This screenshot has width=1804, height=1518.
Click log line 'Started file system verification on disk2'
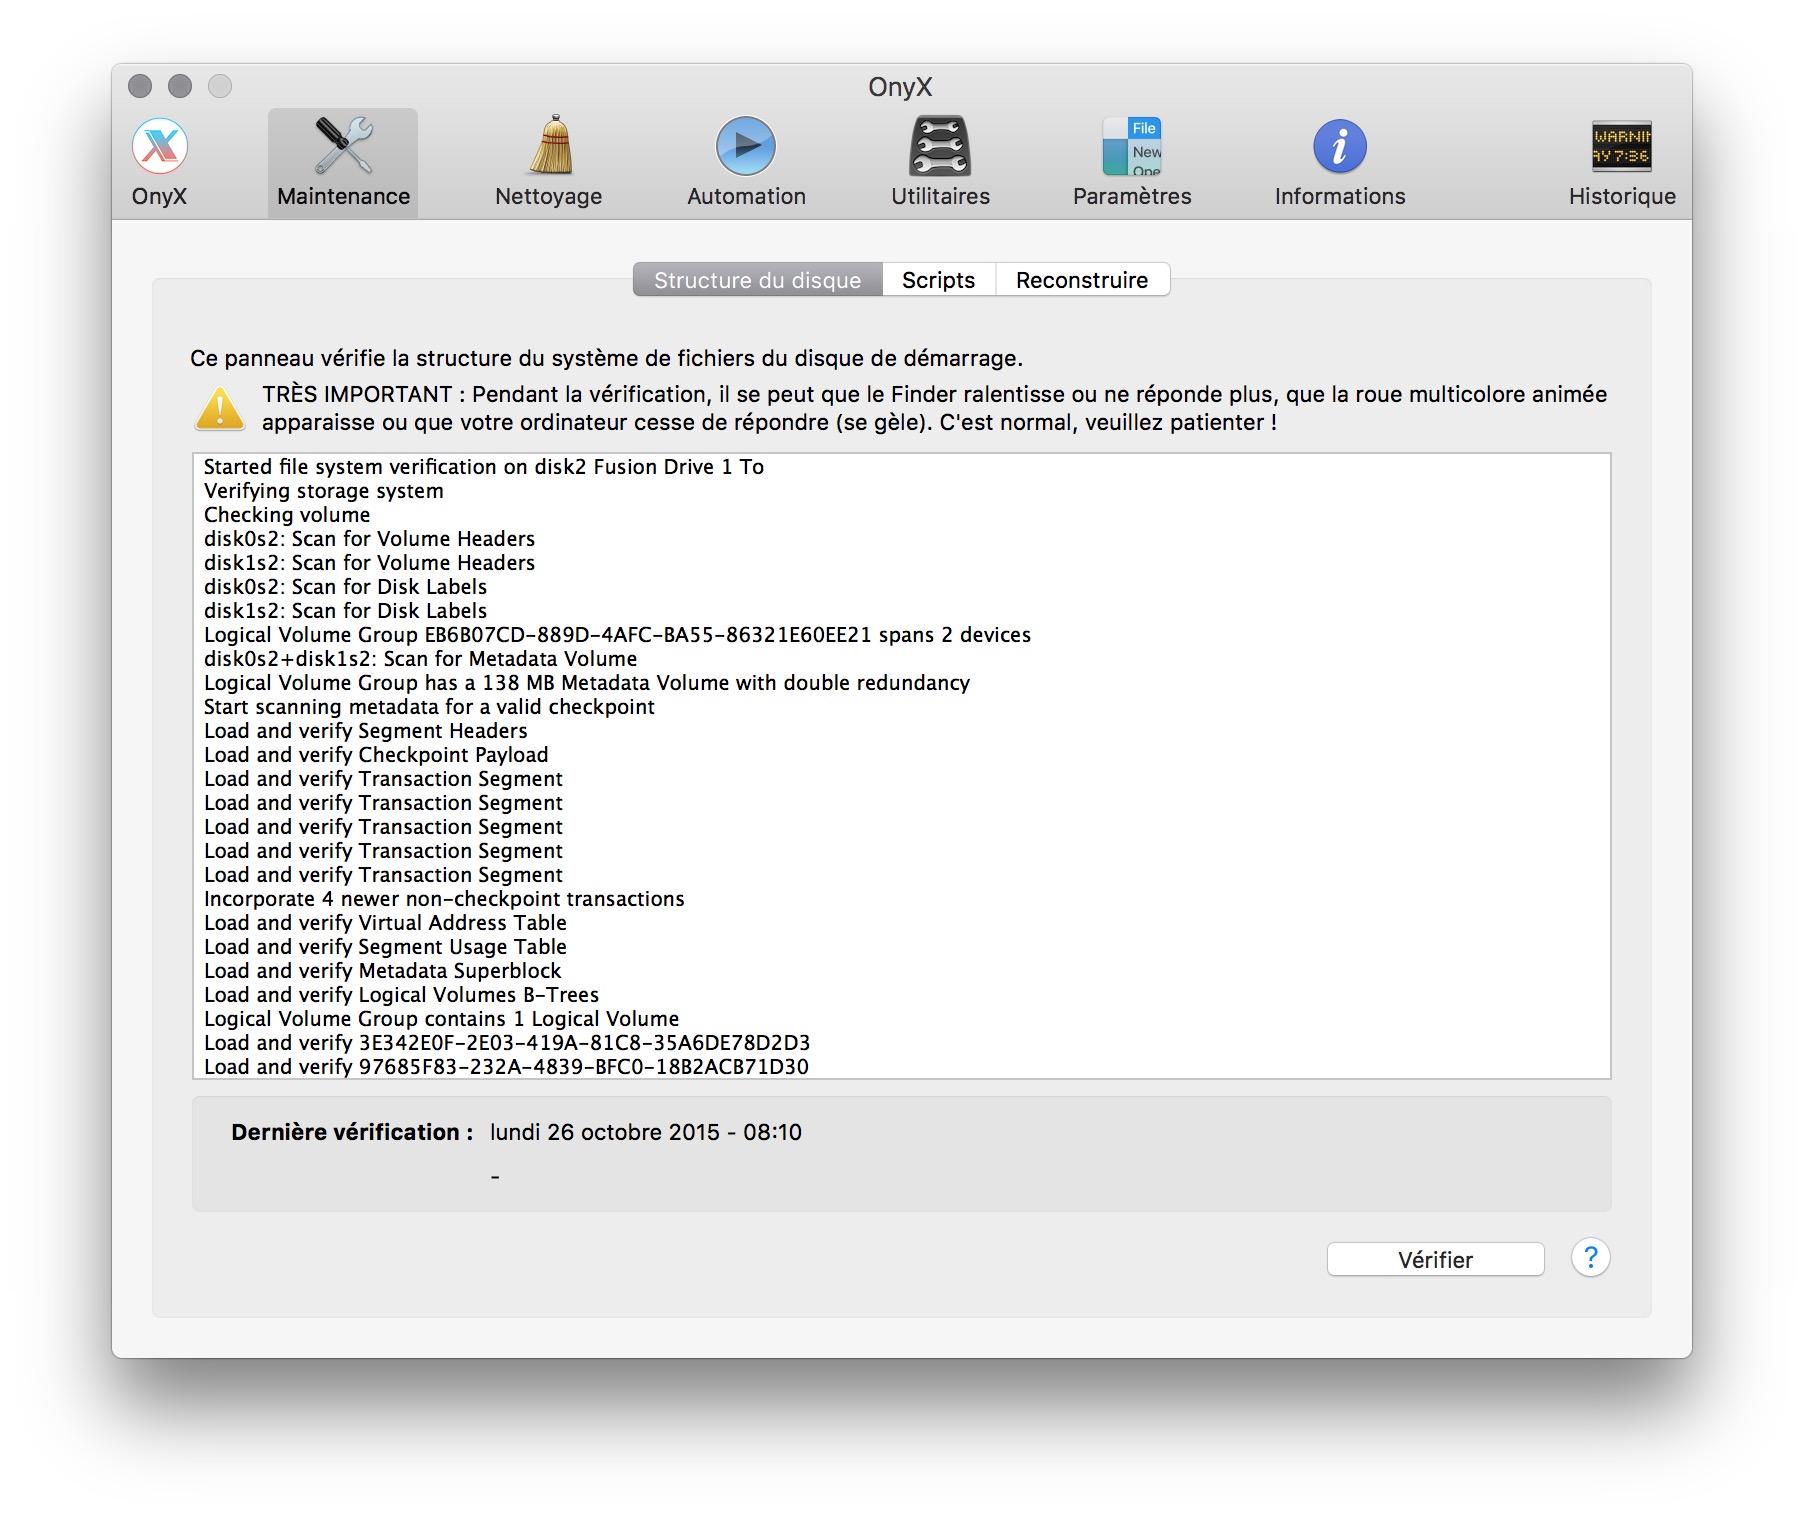click(484, 467)
